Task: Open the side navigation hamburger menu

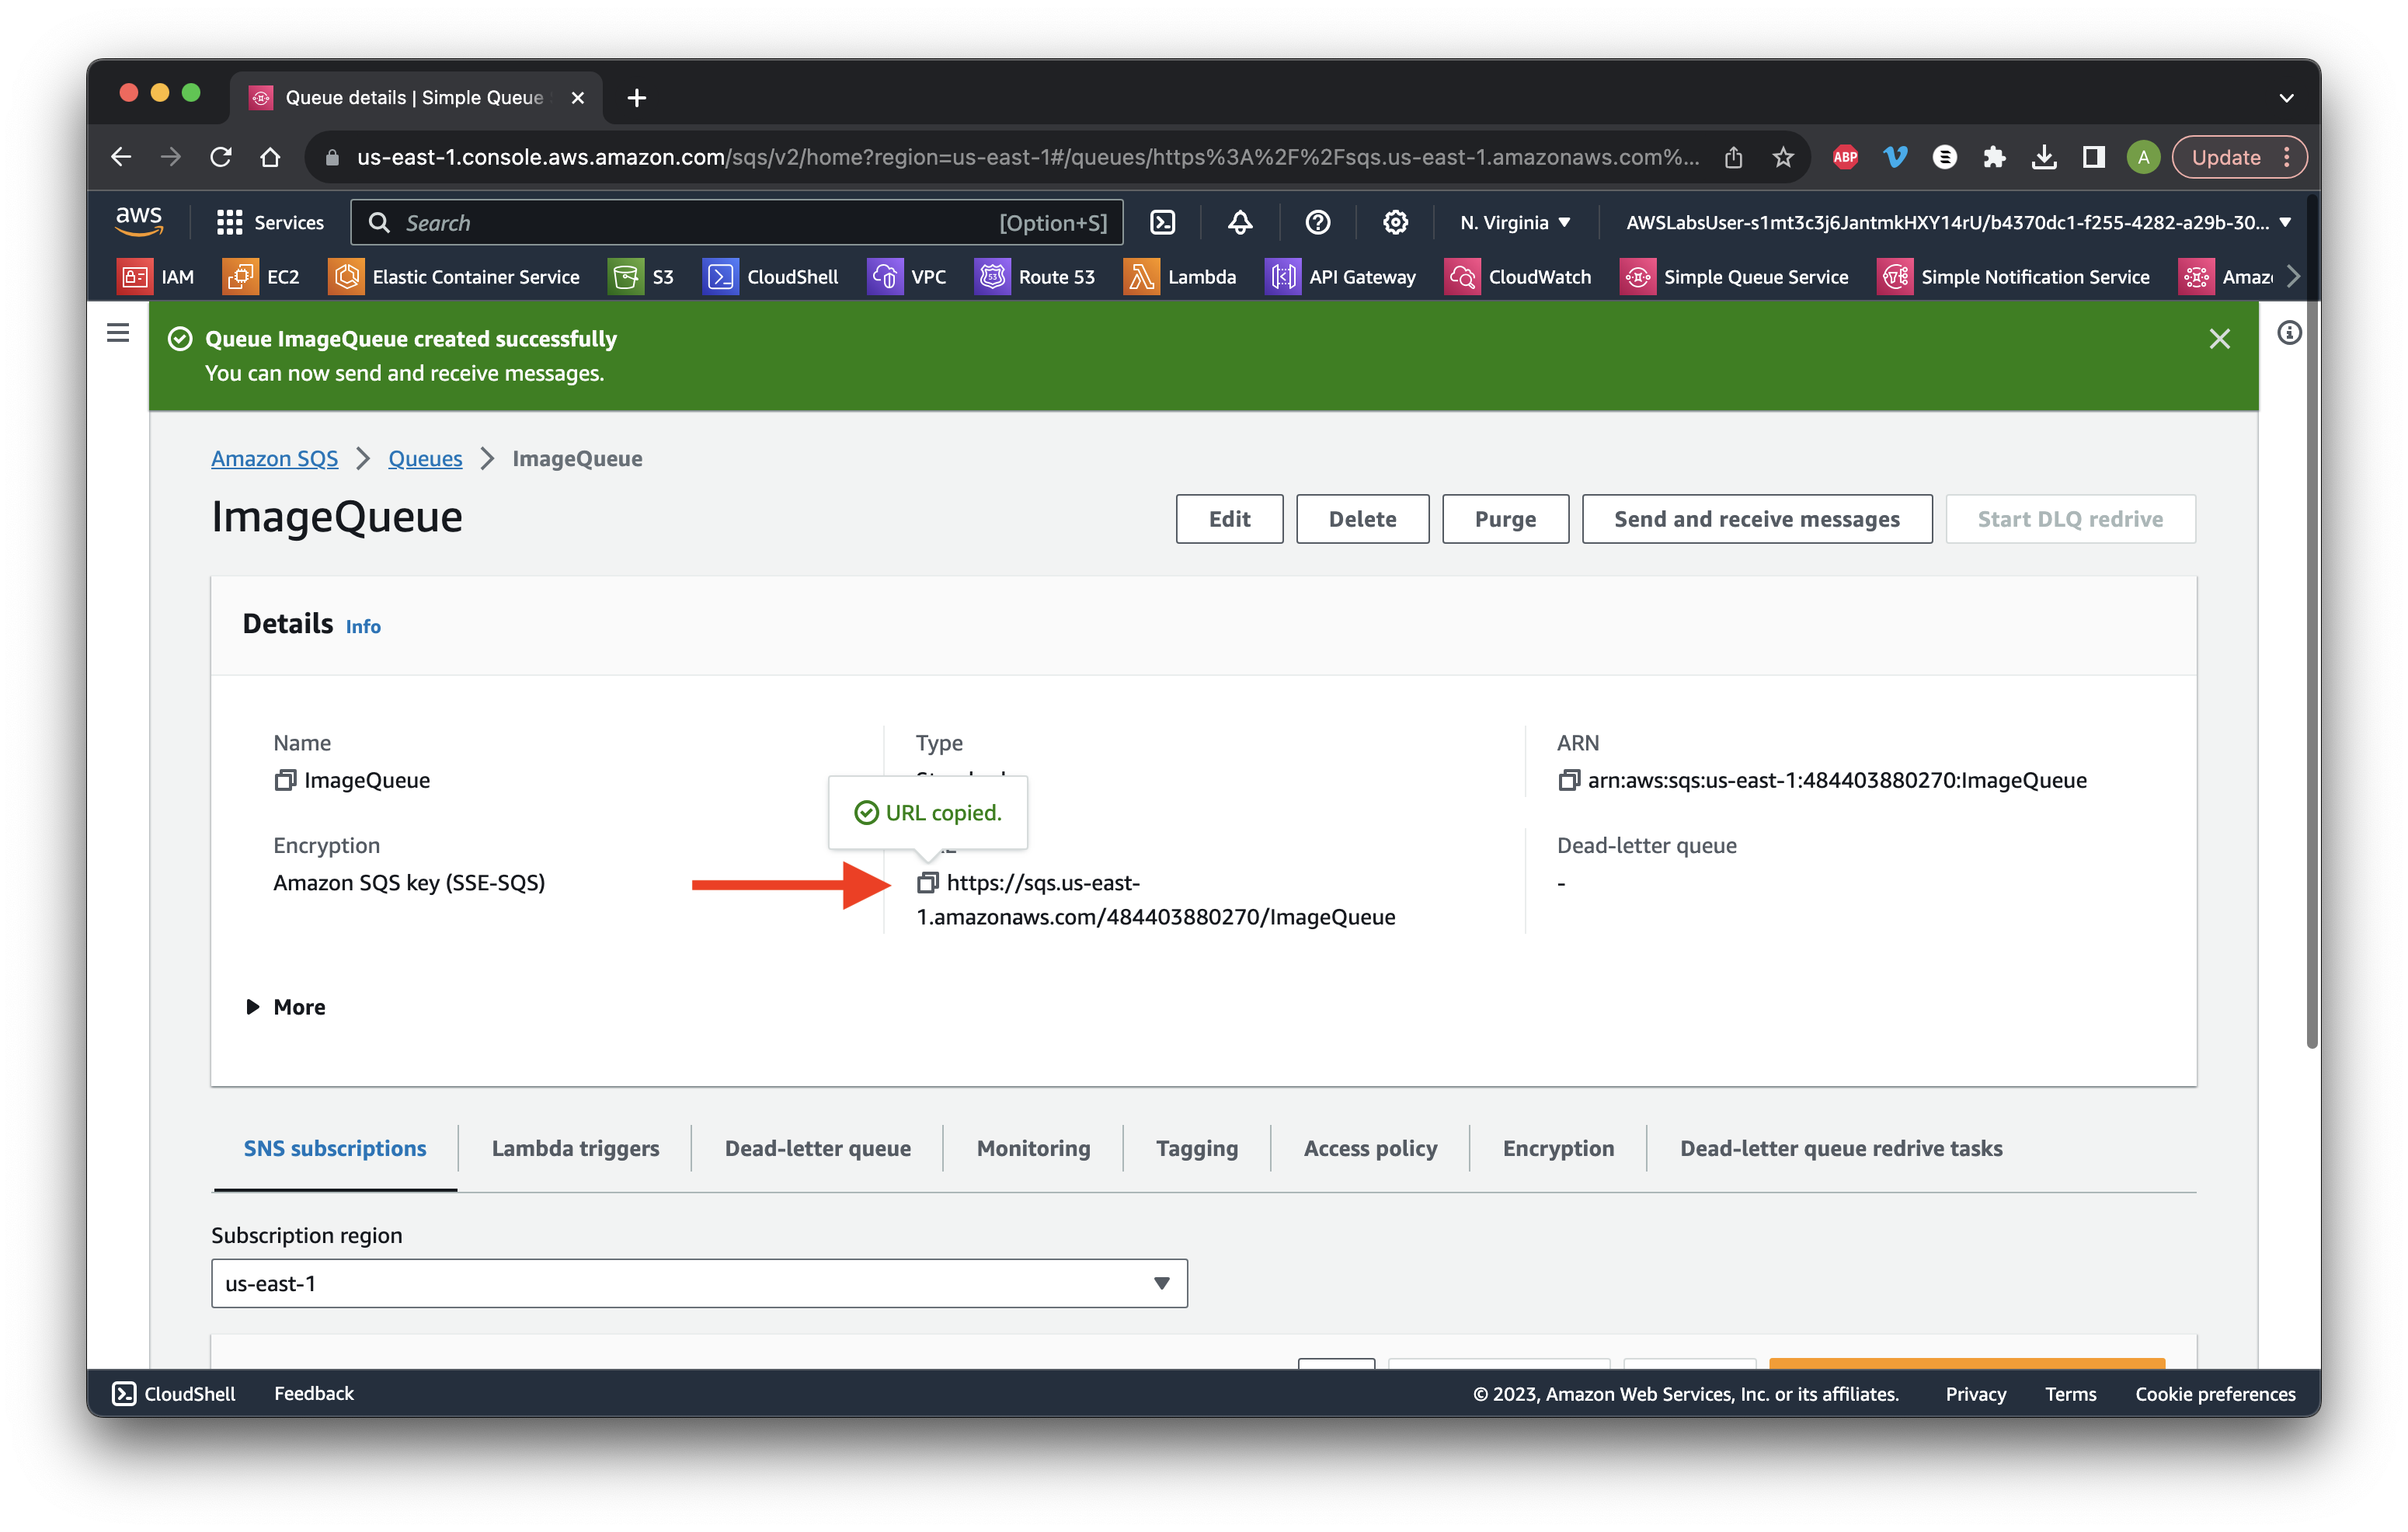Action: click(118, 333)
